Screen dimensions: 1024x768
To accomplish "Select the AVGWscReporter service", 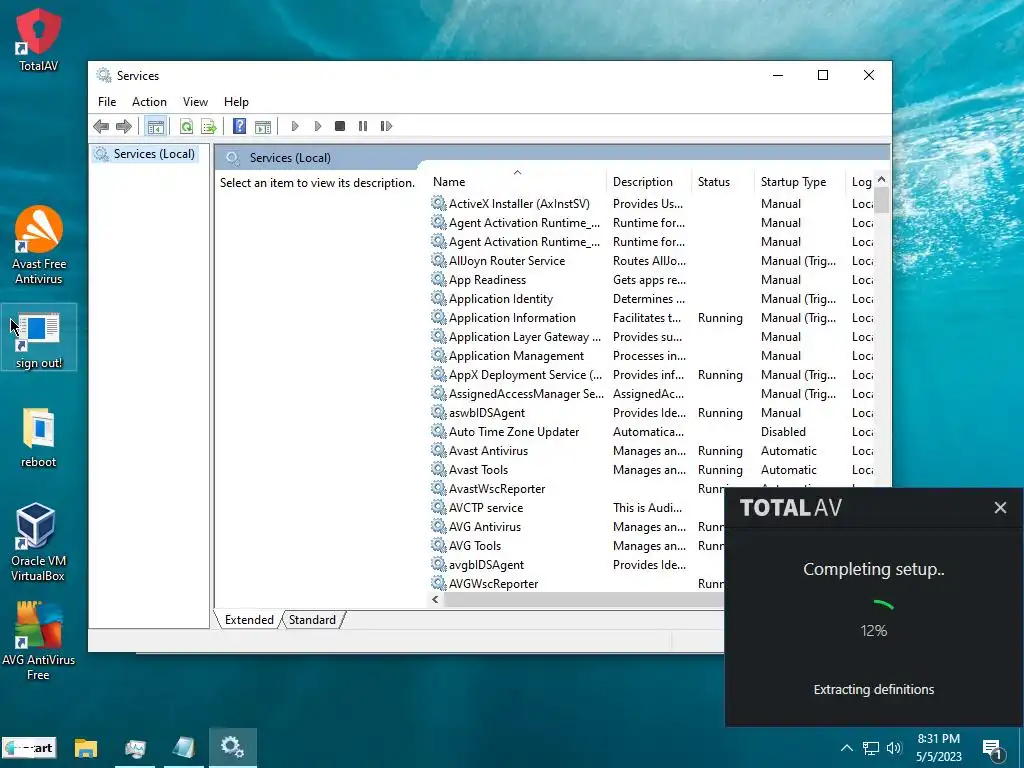I will click(x=494, y=584).
